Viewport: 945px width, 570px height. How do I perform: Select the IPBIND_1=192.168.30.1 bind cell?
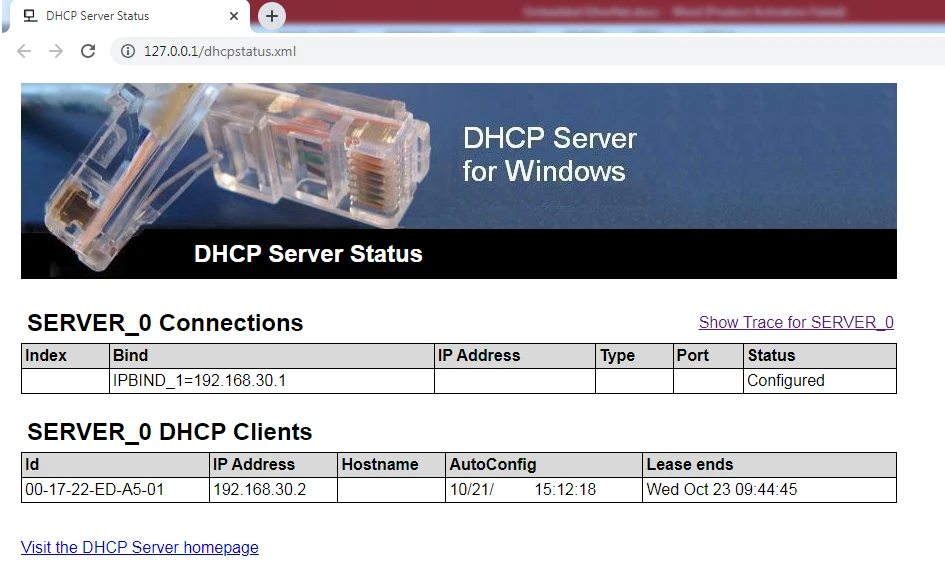pos(200,381)
